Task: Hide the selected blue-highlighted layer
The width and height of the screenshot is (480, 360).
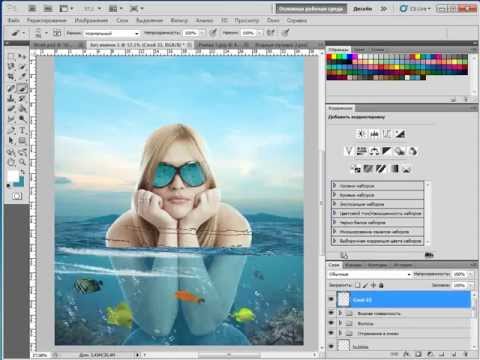Action: [x=331, y=299]
